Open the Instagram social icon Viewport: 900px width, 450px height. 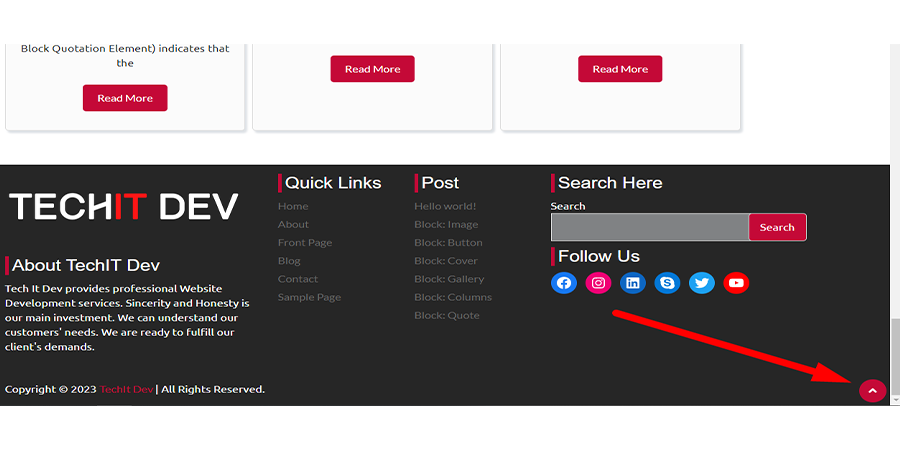[598, 283]
